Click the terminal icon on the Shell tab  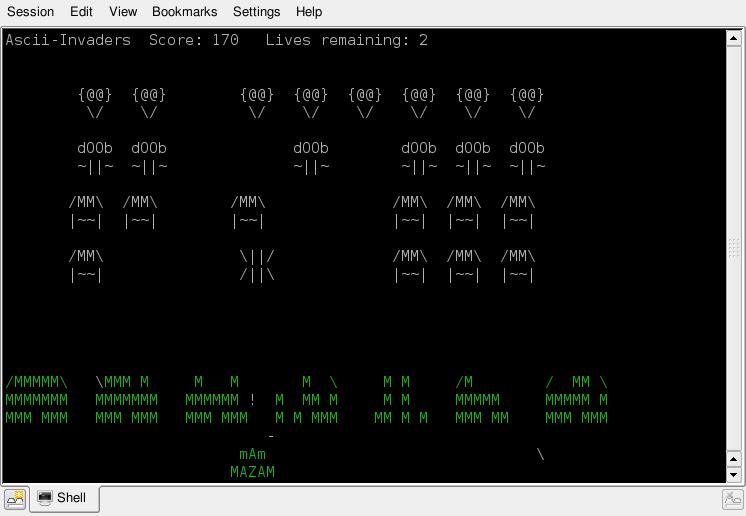click(x=45, y=498)
